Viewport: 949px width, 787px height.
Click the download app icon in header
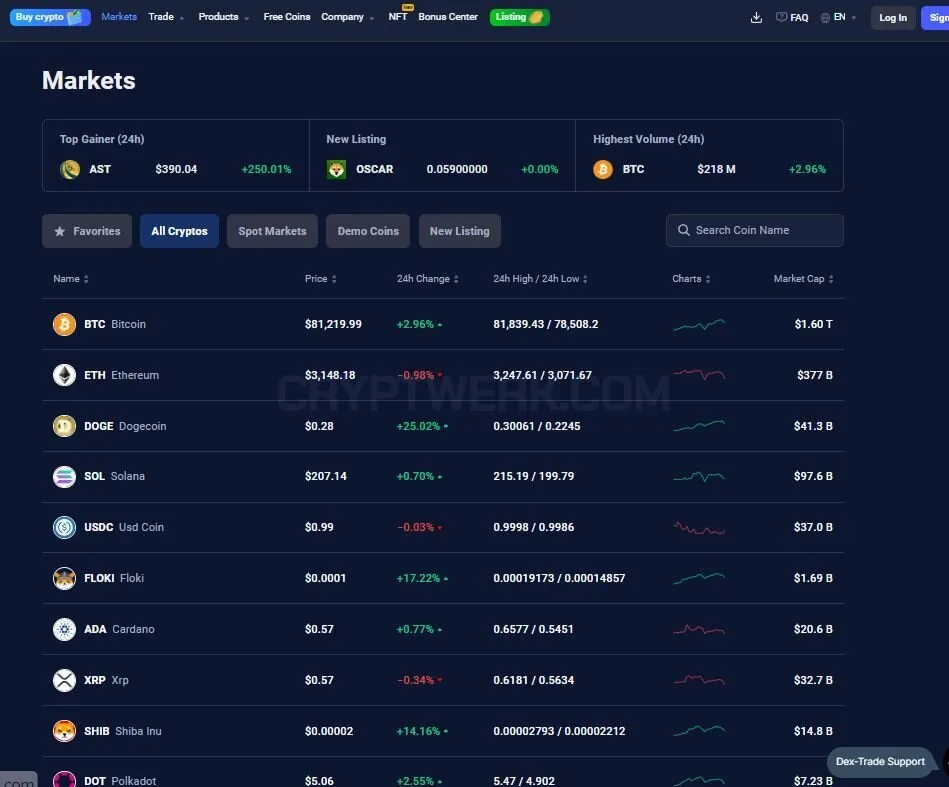point(756,18)
